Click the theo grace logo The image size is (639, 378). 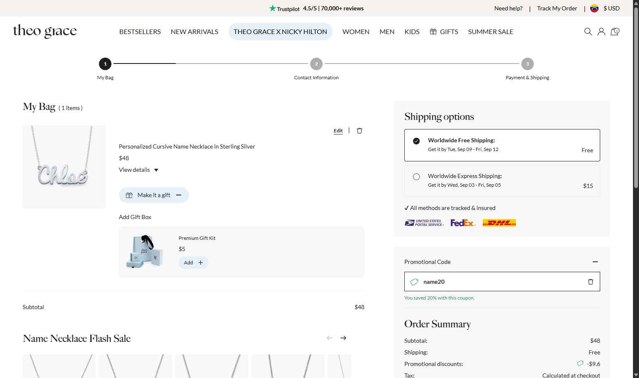pyautogui.click(x=45, y=31)
